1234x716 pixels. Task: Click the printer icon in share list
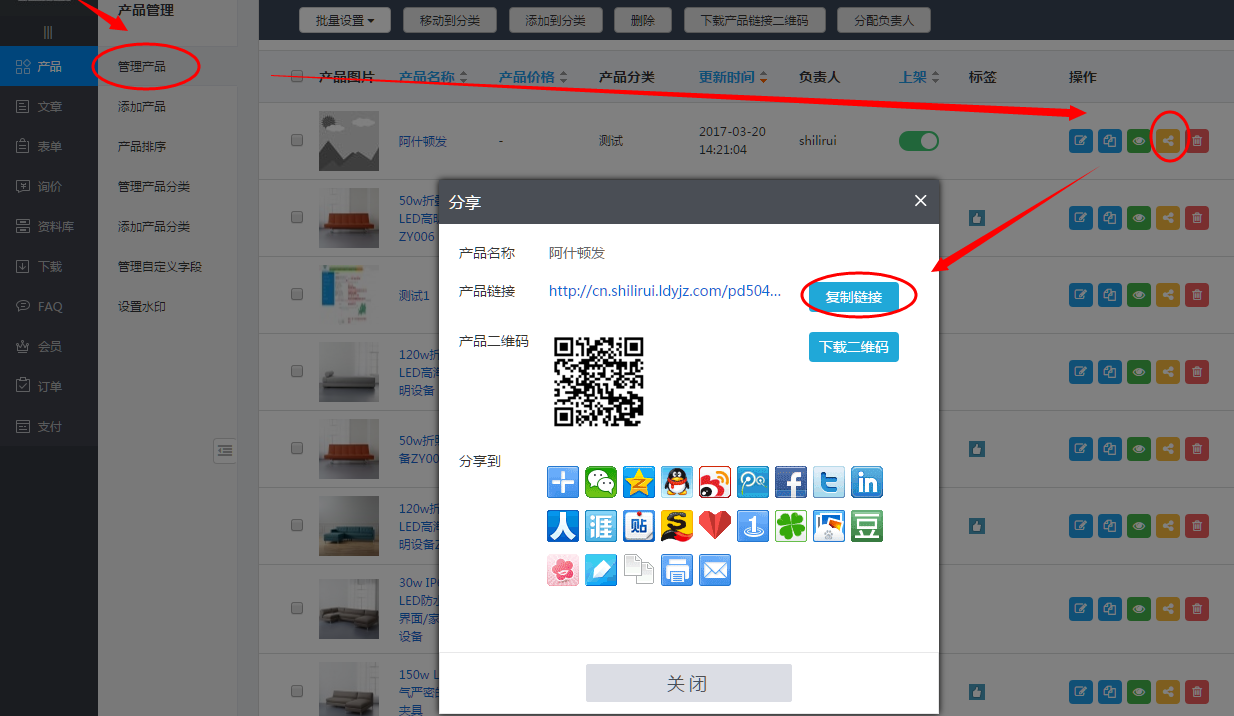pos(677,570)
